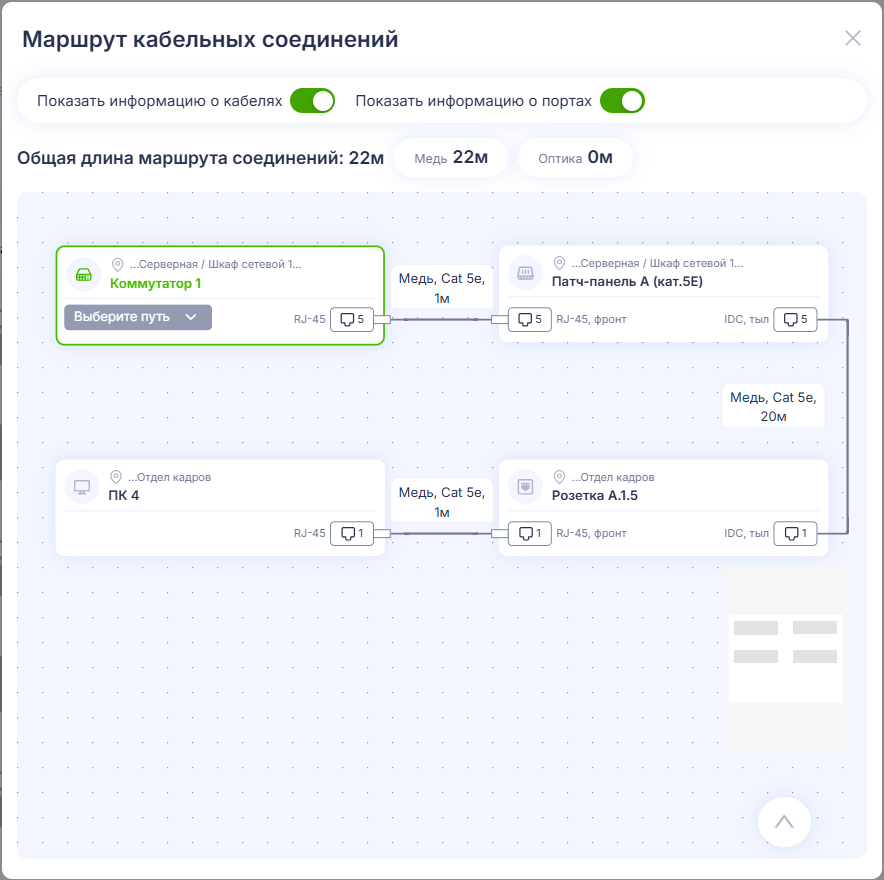The width and height of the screenshot is (884, 880).
Task: Select RJ-45 port 1 on ПК 4
Action: tap(352, 533)
